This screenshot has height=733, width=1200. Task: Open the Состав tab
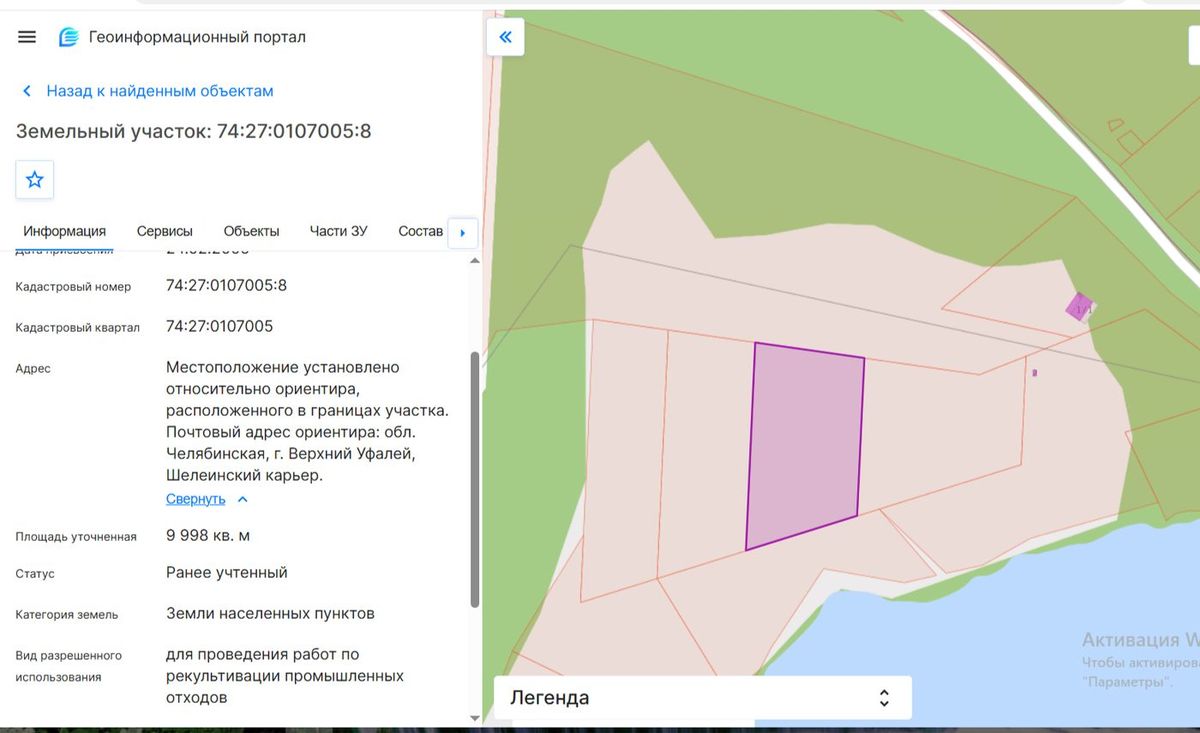click(x=420, y=231)
